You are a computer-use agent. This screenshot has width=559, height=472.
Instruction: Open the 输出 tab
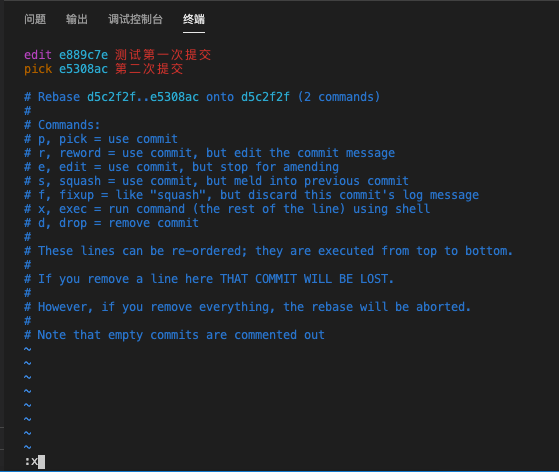[77, 19]
